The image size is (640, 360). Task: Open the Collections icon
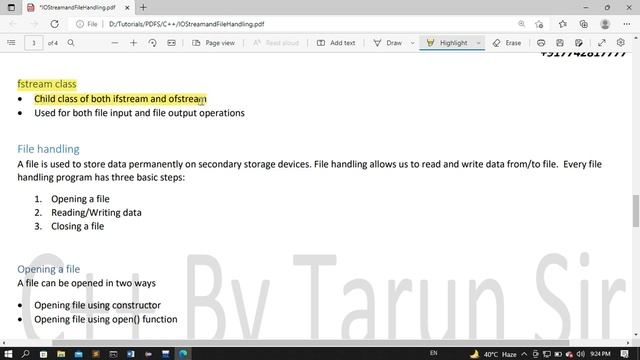pos(584,24)
